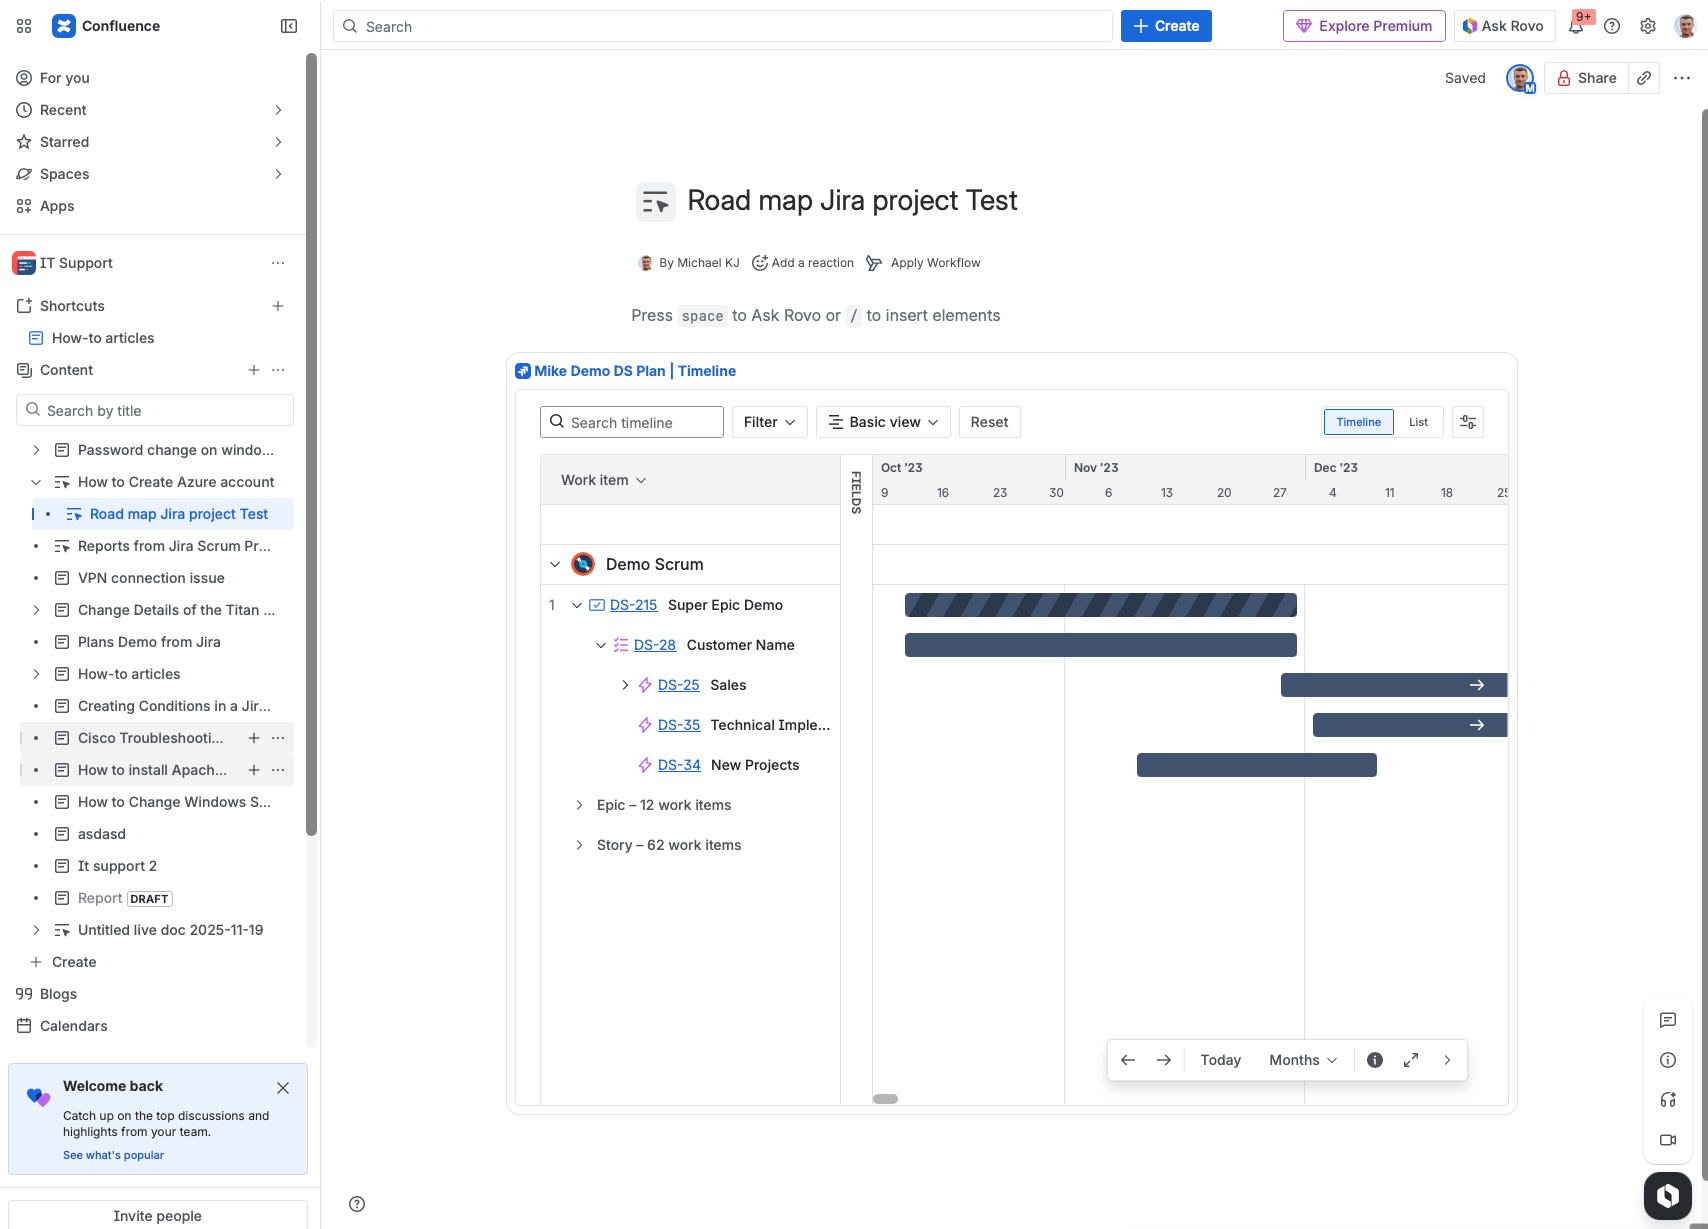Click the timeline info icon
Viewport: 1708px width, 1229px height.
pos(1375,1060)
